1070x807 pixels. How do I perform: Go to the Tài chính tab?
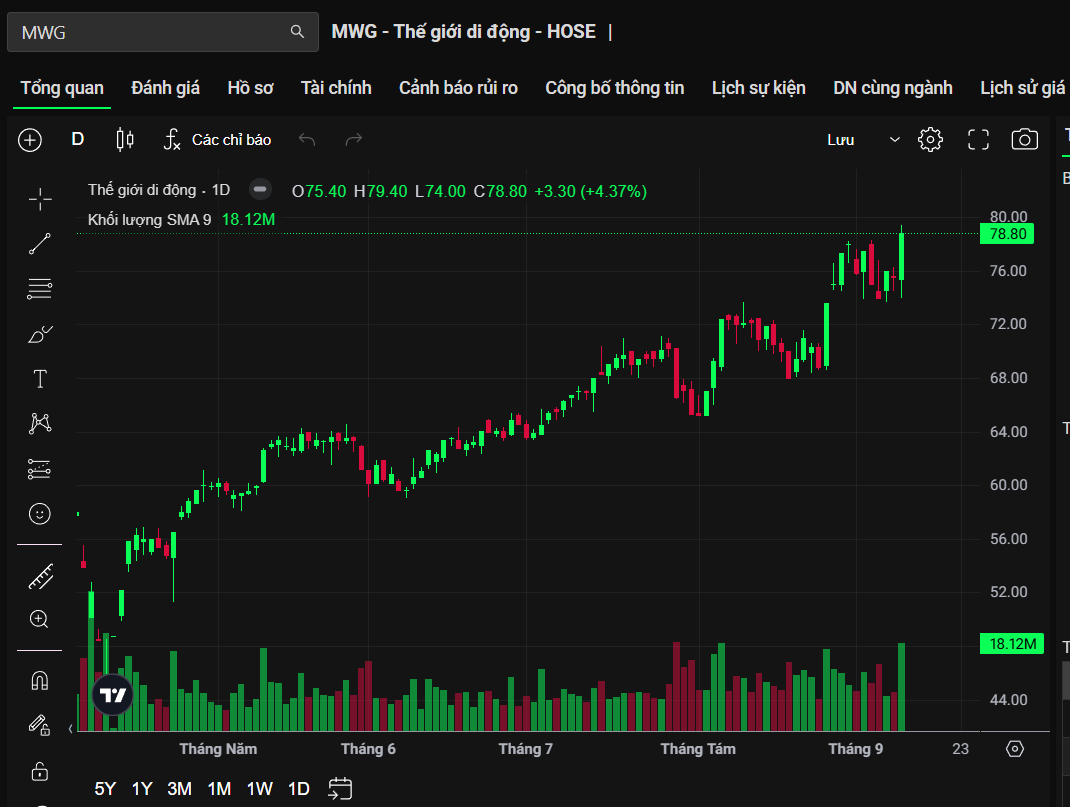click(x=336, y=88)
